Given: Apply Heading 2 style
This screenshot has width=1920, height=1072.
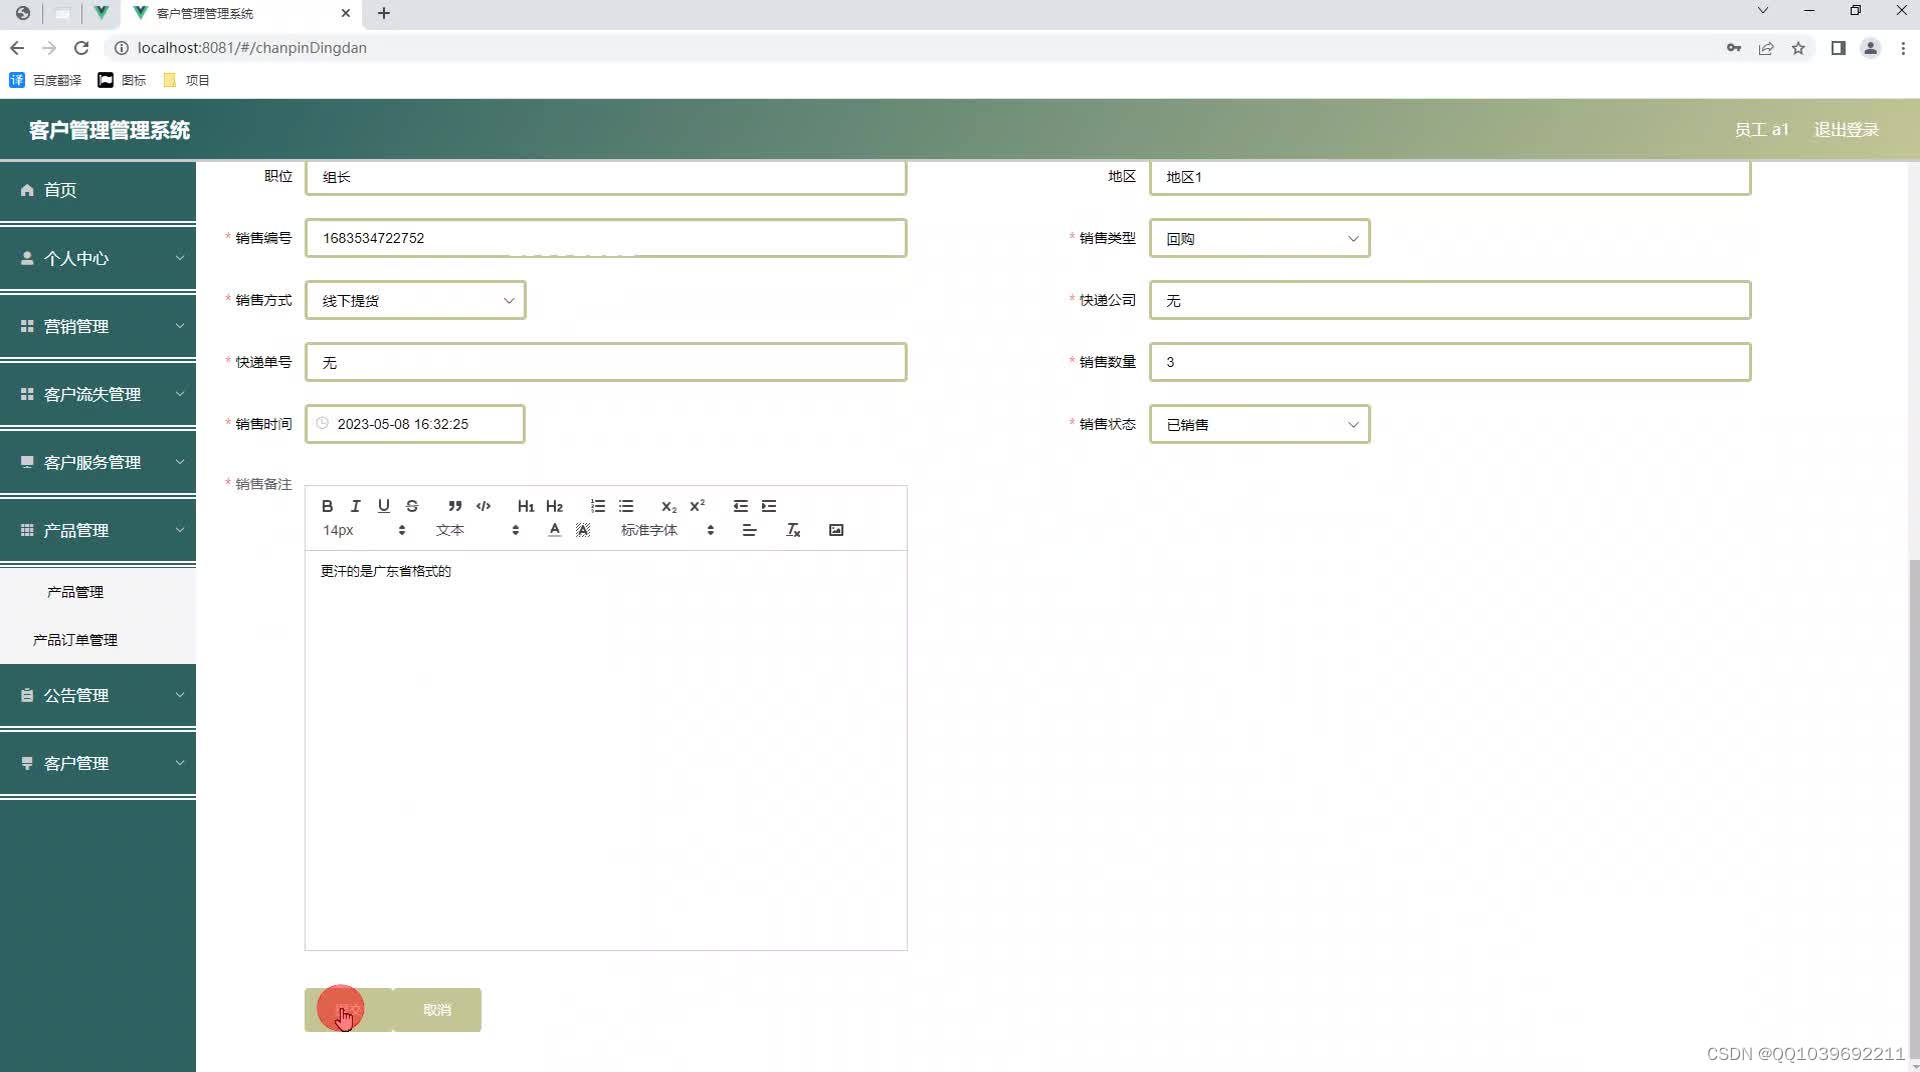Looking at the screenshot, I should point(555,506).
